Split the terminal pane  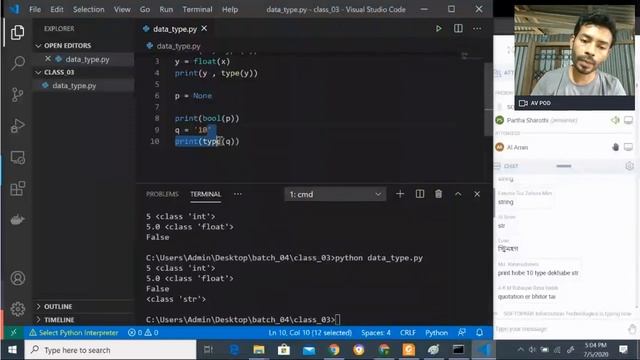[x=420, y=194]
